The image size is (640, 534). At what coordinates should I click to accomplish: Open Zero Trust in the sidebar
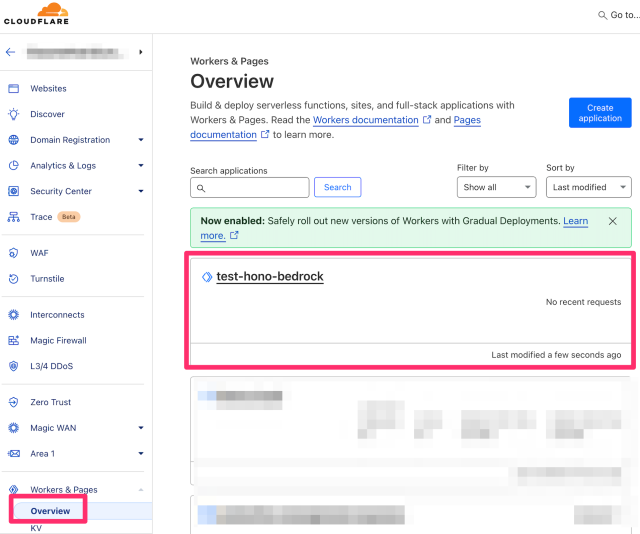coord(51,402)
